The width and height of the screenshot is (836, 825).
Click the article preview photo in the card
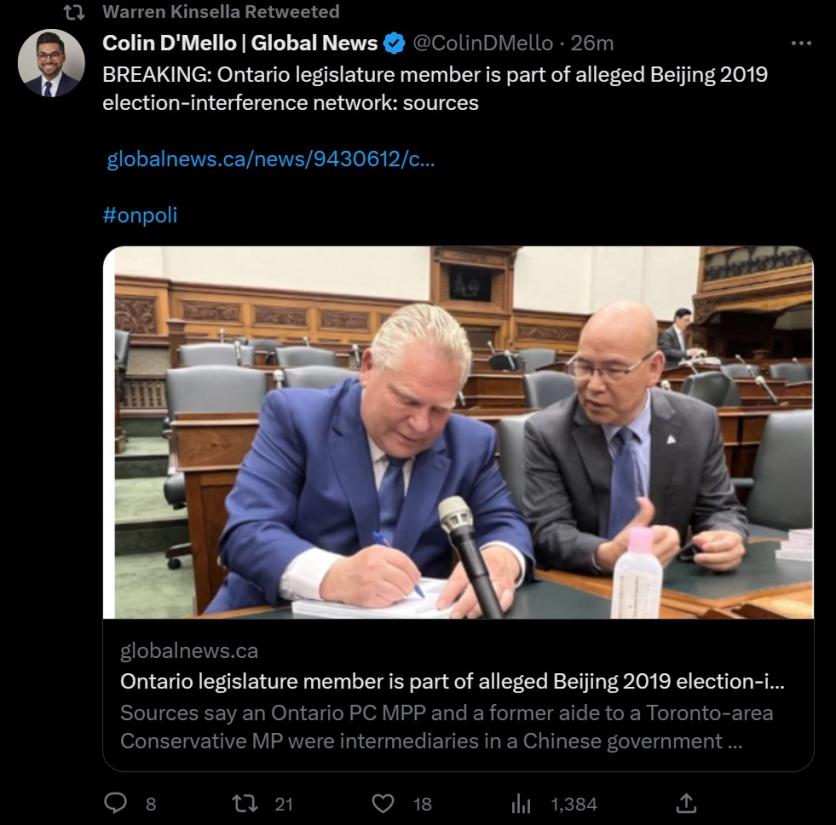[x=458, y=432]
